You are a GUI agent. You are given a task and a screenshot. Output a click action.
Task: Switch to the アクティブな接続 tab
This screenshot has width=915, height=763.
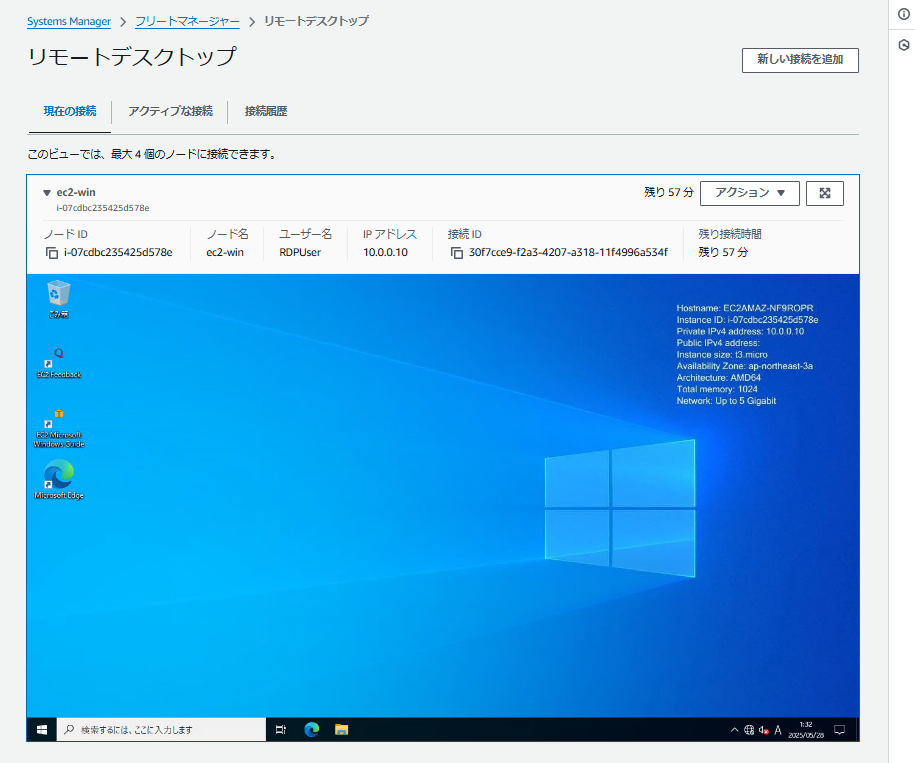(x=170, y=111)
